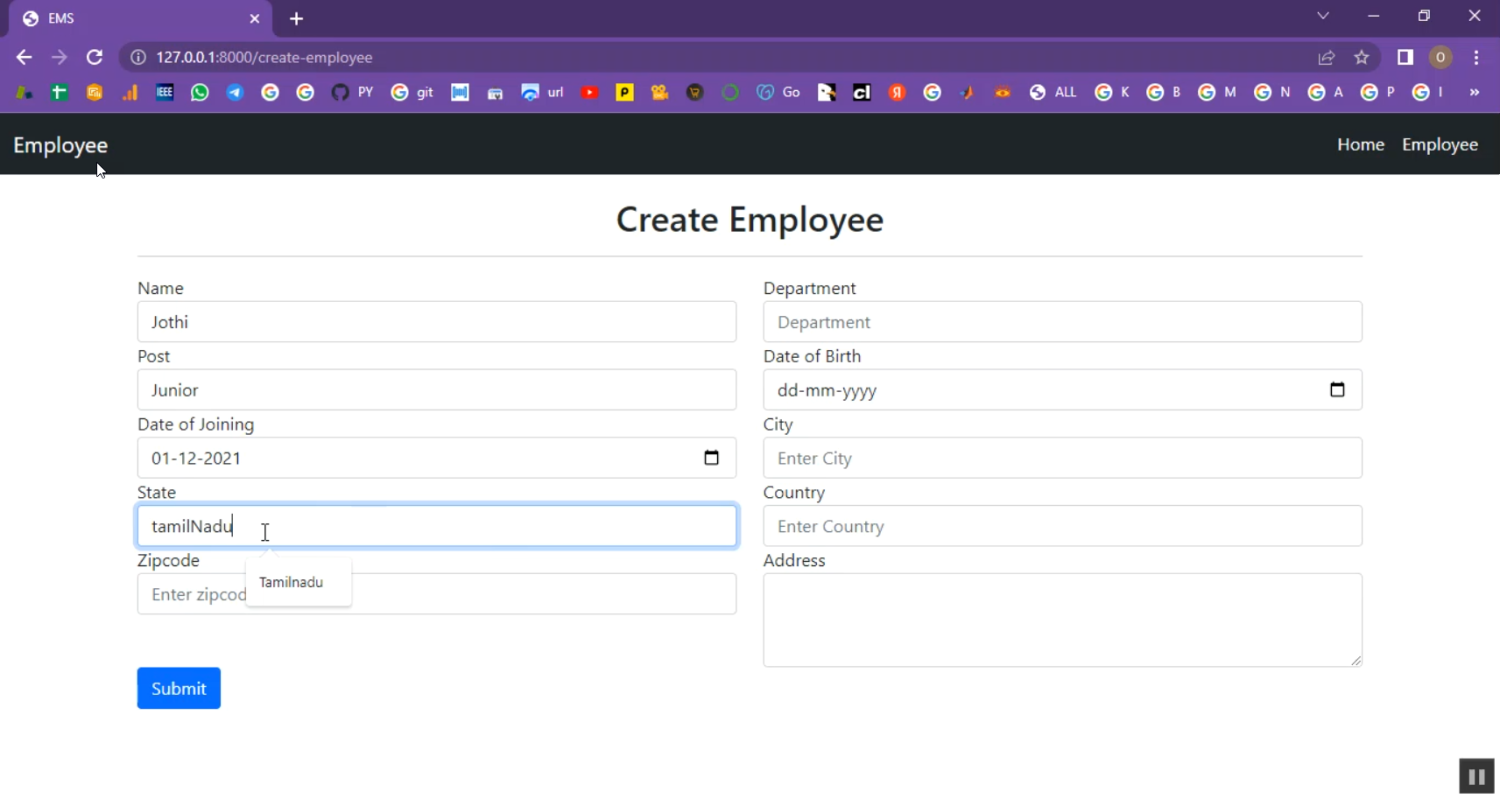Open the Google N bookmark
Screen dimensions: 1500x799
(x=1272, y=93)
